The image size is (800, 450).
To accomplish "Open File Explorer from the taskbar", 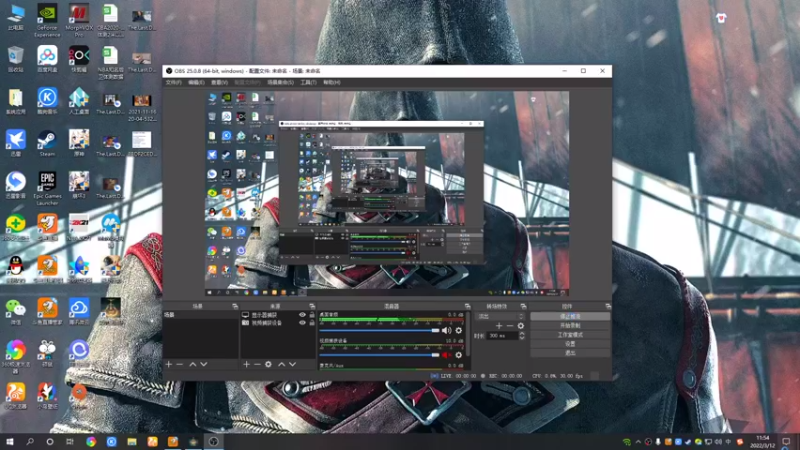I will [x=132, y=442].
